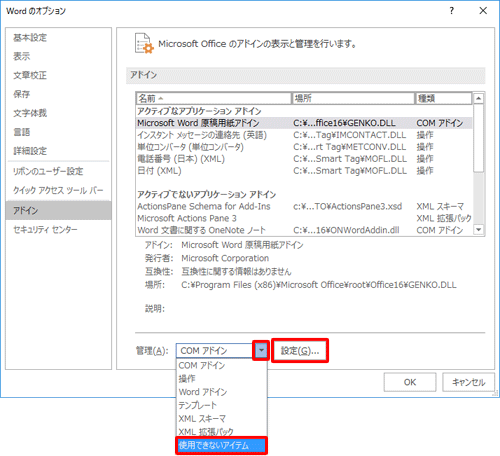Choose XML スキーマ from dropdown list

pos(222,419)
